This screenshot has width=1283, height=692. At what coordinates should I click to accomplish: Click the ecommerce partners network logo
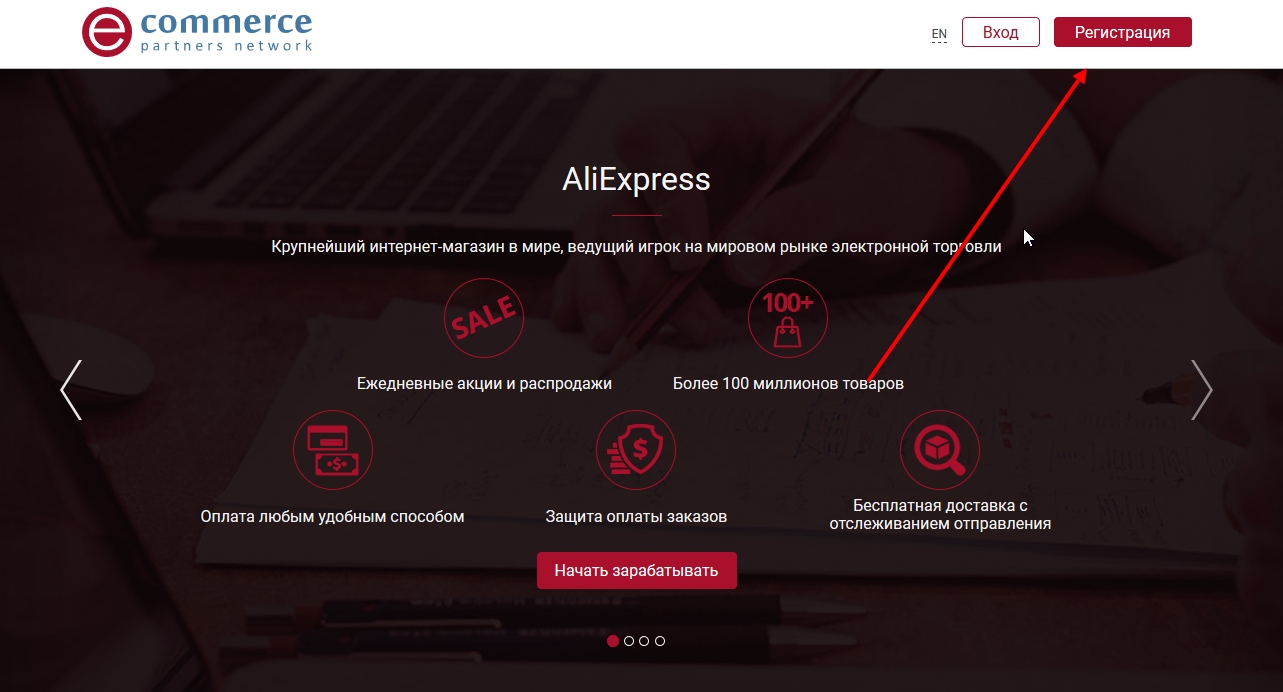point(198,33)
